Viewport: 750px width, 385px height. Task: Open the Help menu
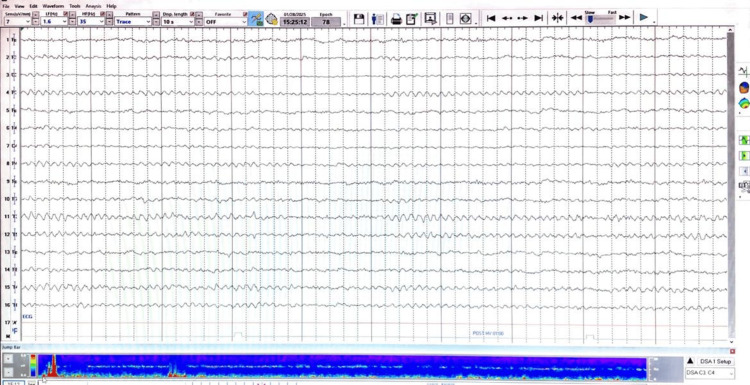coord(111,6)
